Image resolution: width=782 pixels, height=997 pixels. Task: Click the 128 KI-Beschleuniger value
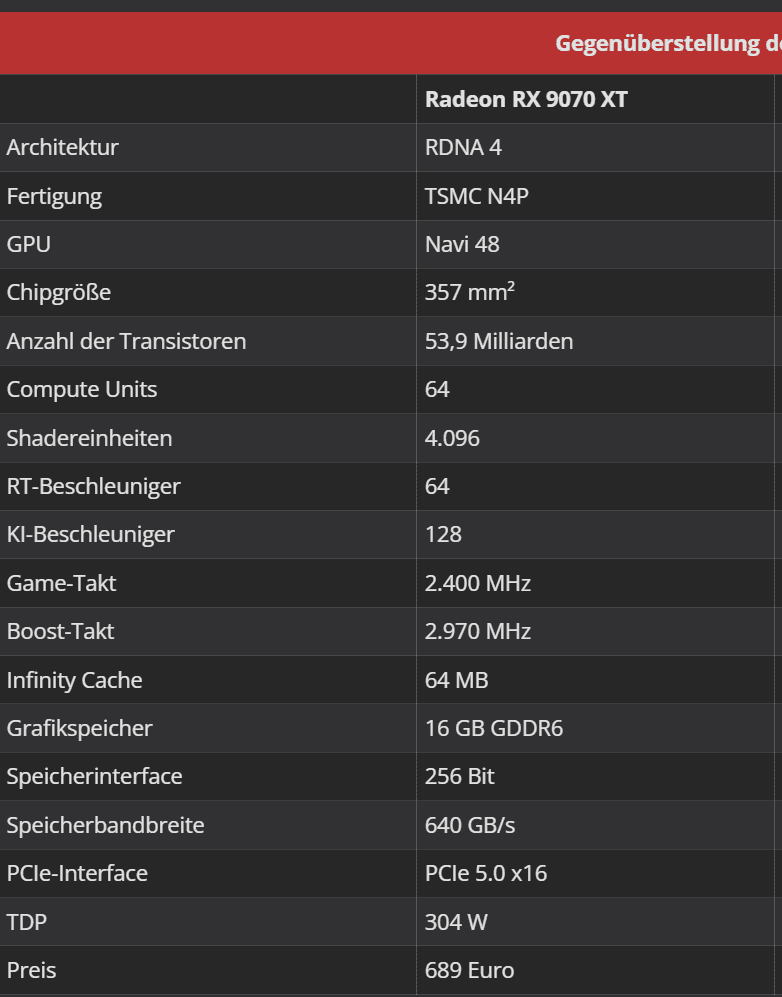[443, 534]
